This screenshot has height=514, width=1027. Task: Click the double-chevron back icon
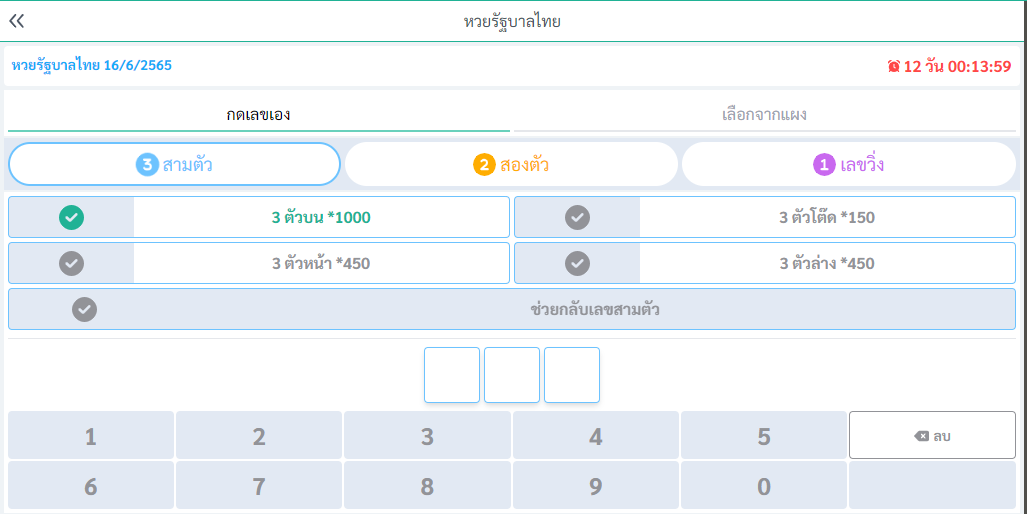click(16, 21)
